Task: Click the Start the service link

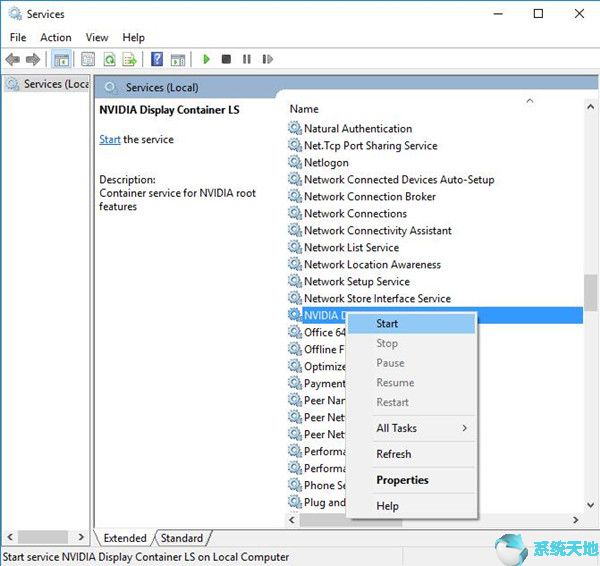Action: click(110, 140)
